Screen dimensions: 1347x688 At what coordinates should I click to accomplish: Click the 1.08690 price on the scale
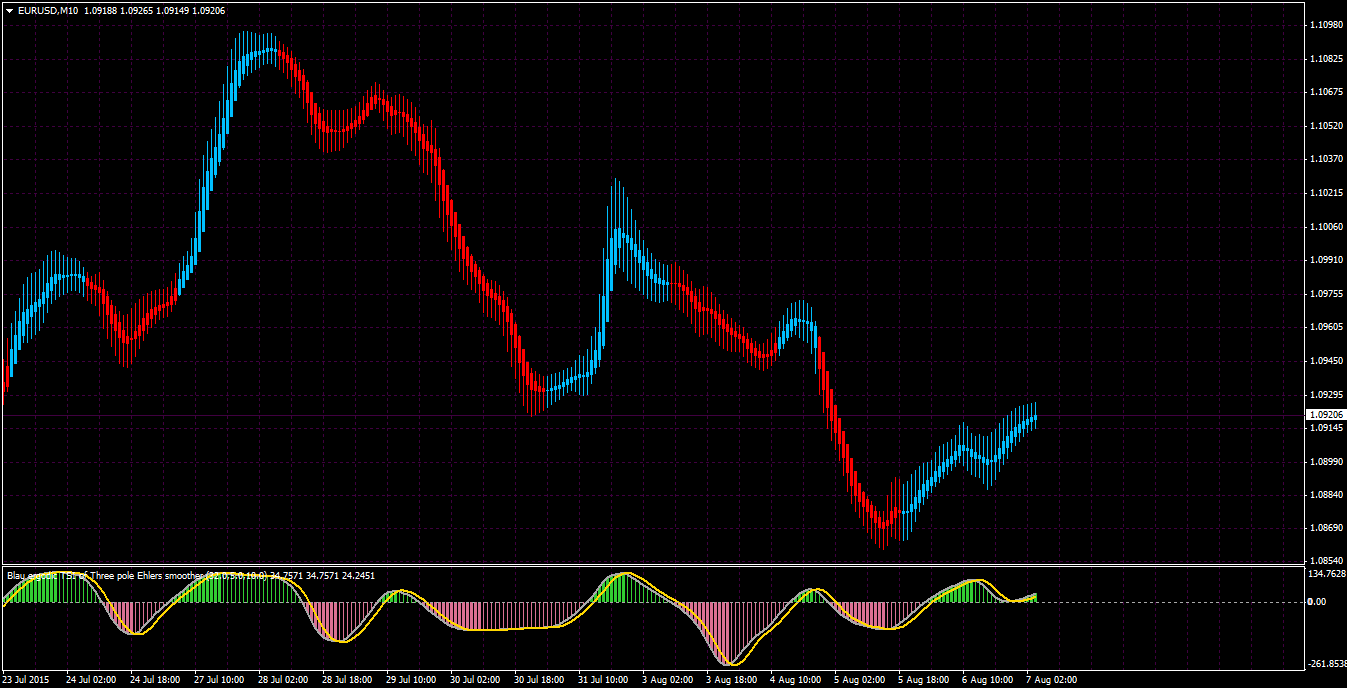click(1326, 528)
